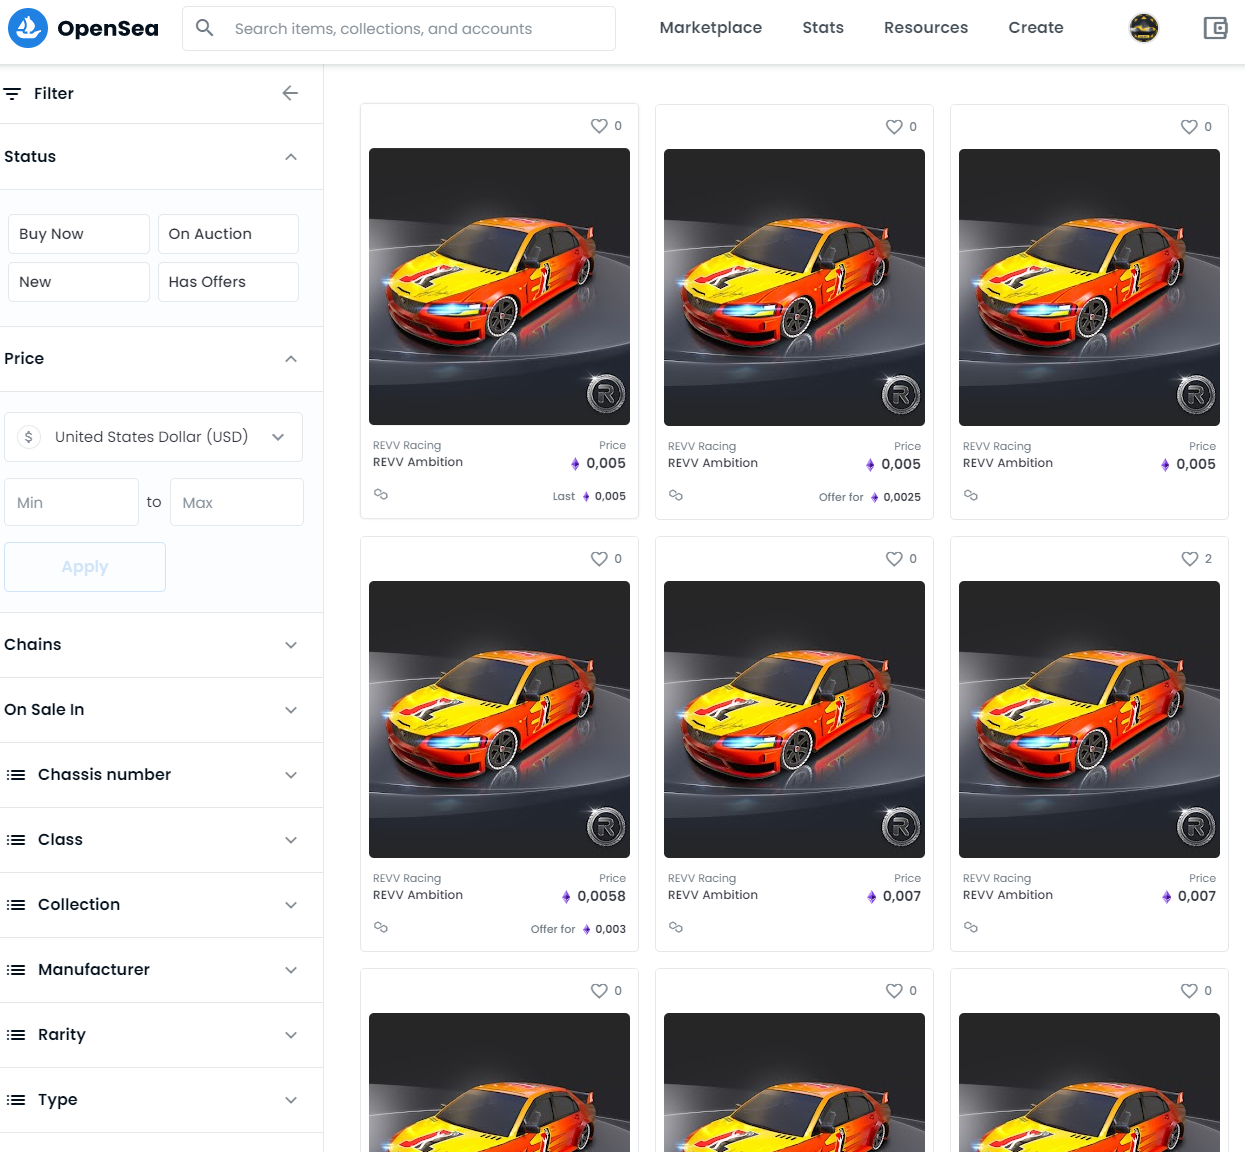The height and width of the screenshot is (1152, 1245).
Task: Open REVV Ambition title on the 2-likes card
Action: (x=1008, y=895)
